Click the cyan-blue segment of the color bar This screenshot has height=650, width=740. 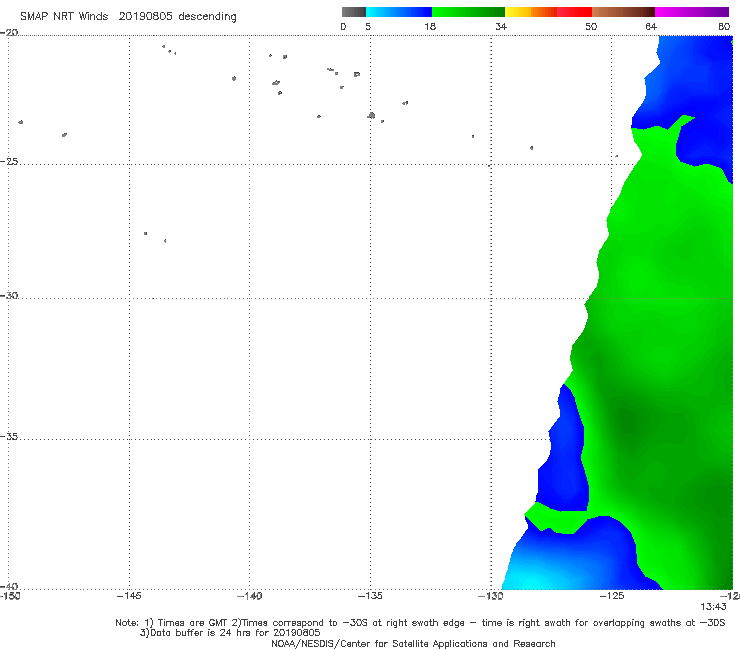(399, 12)
